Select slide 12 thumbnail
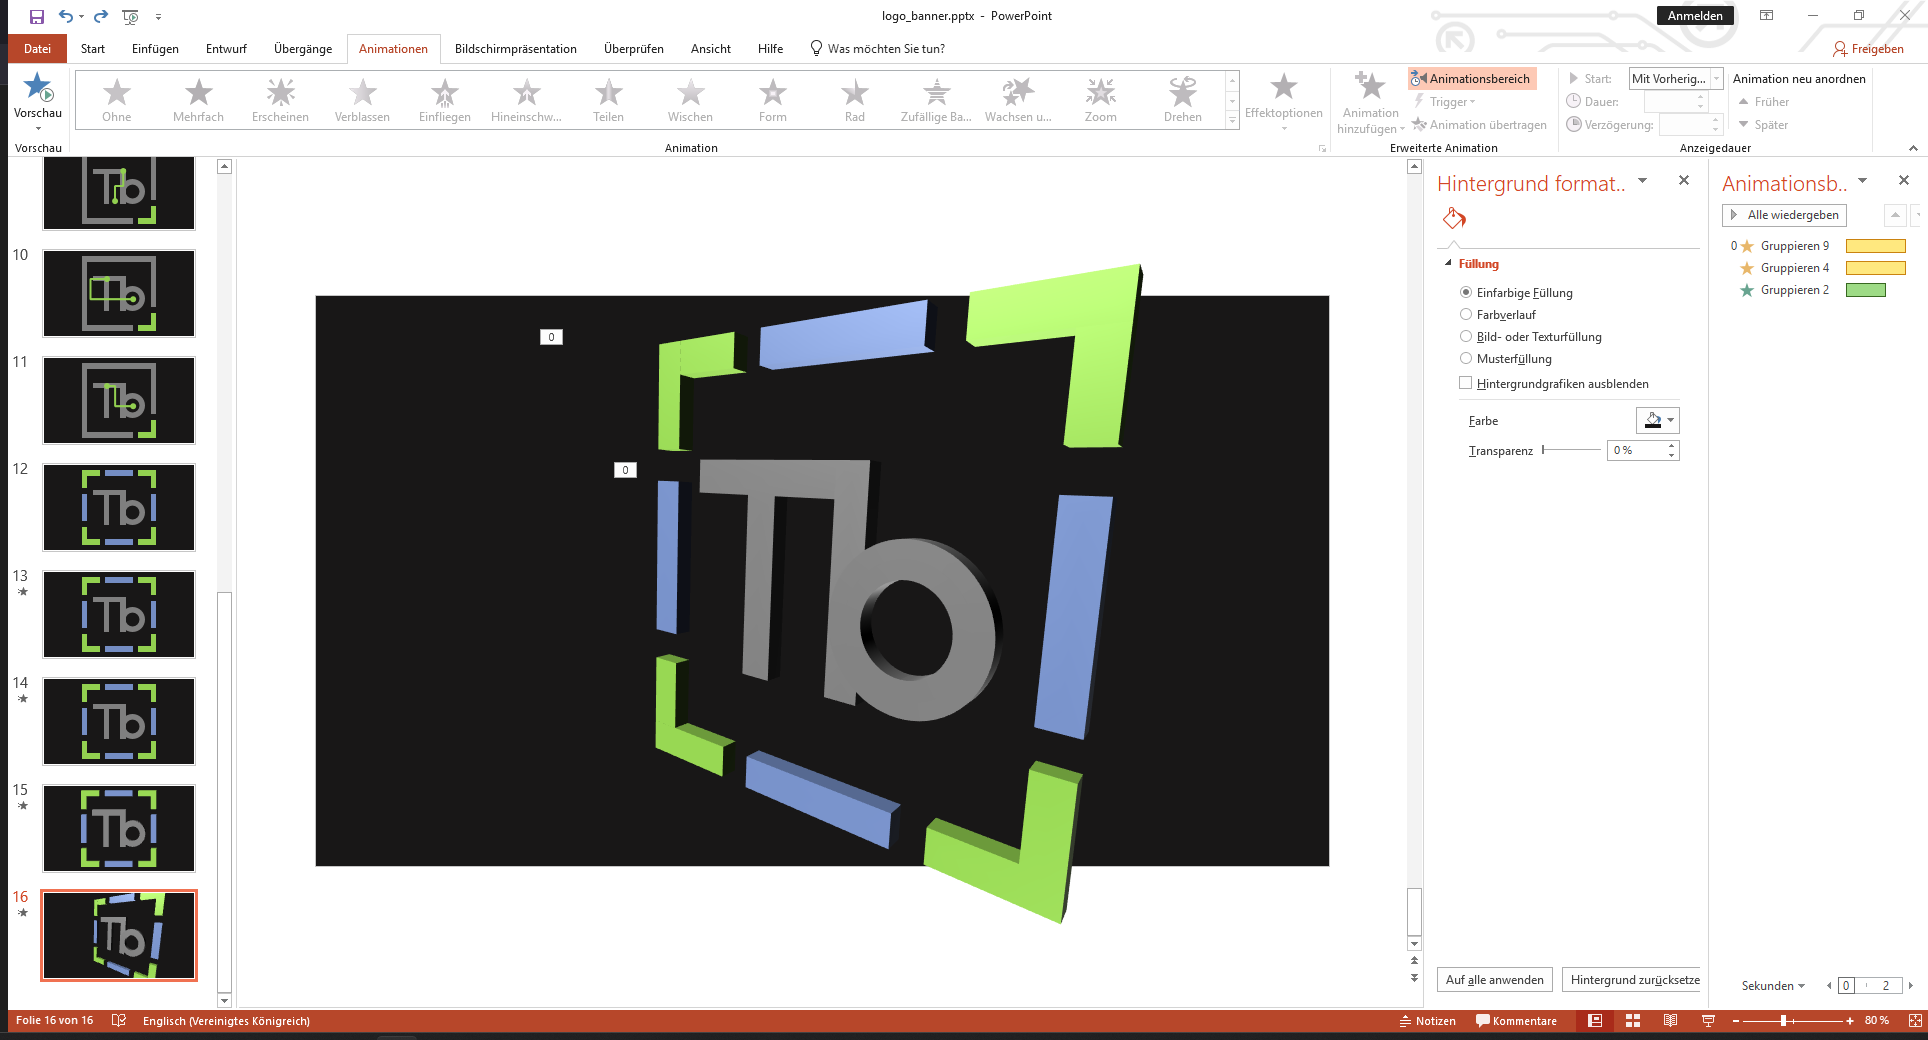 [119, 507]
